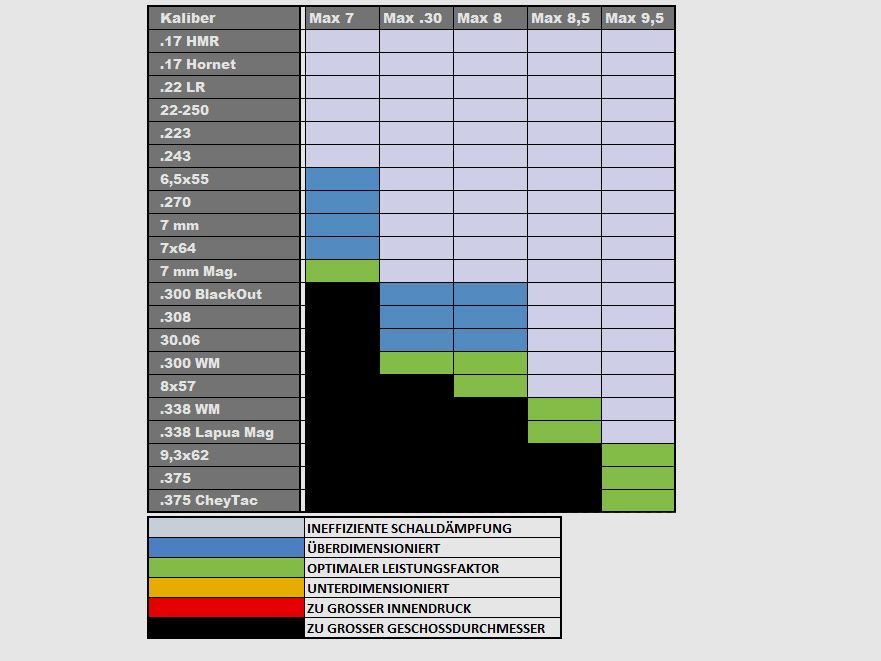Click the Ineffiziente Schalldämpfung legend label
881x661 pixels.
[x=409, y=528]
